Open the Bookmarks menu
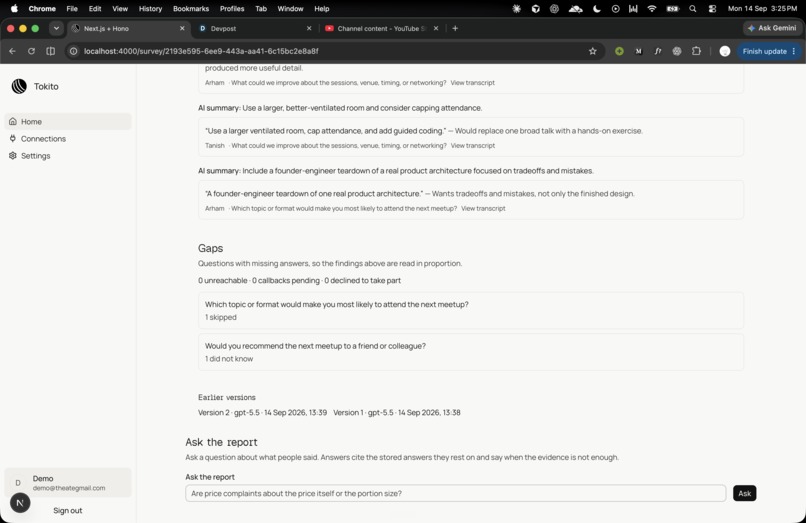The height and width of the screenshot is (523, 806). coord(191,8)
